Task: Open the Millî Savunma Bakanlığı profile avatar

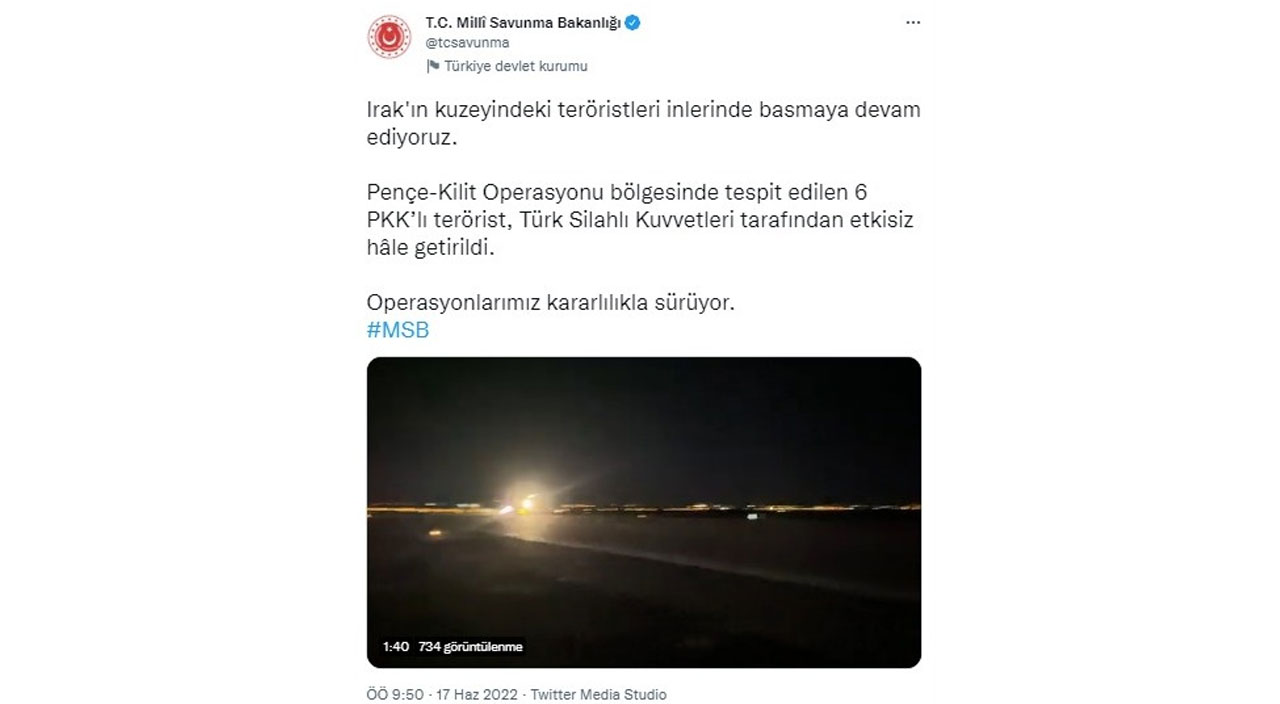Action: [x=388, y=37]
